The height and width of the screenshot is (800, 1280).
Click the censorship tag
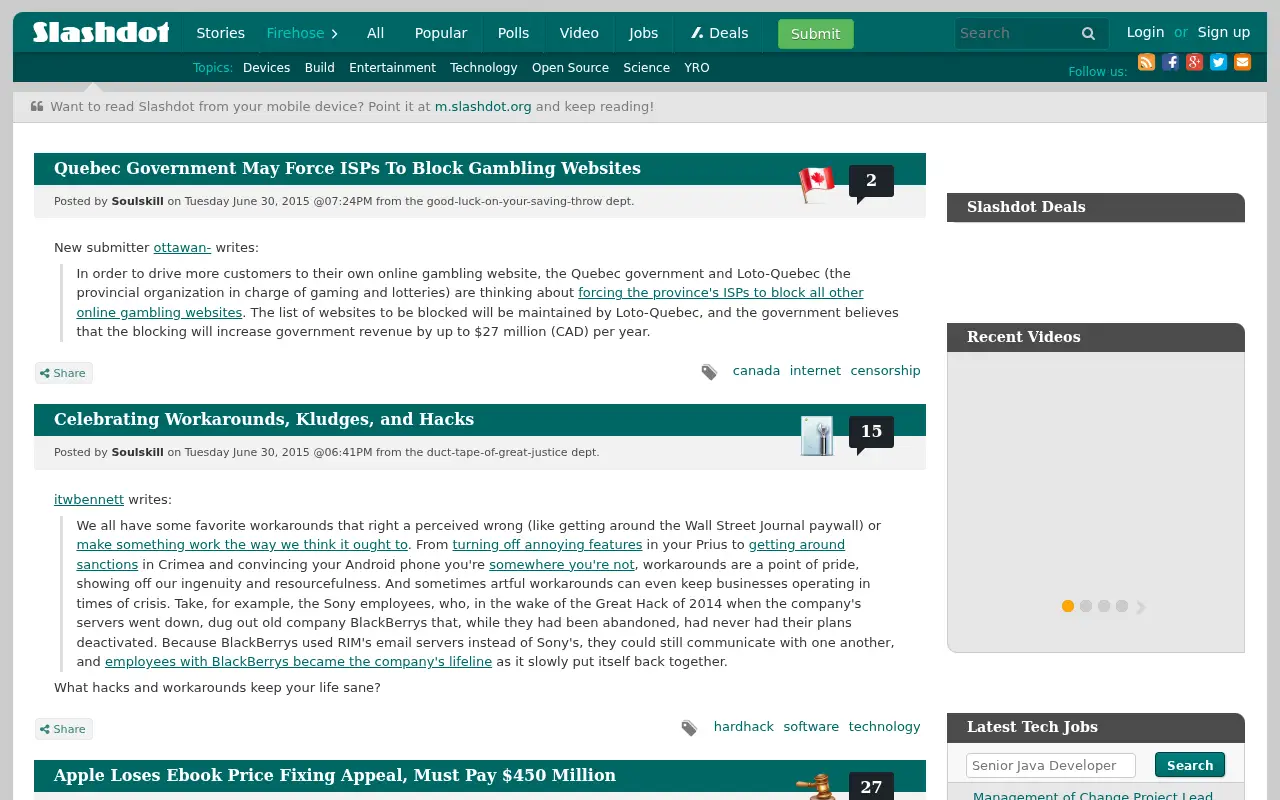coord(886,370)
